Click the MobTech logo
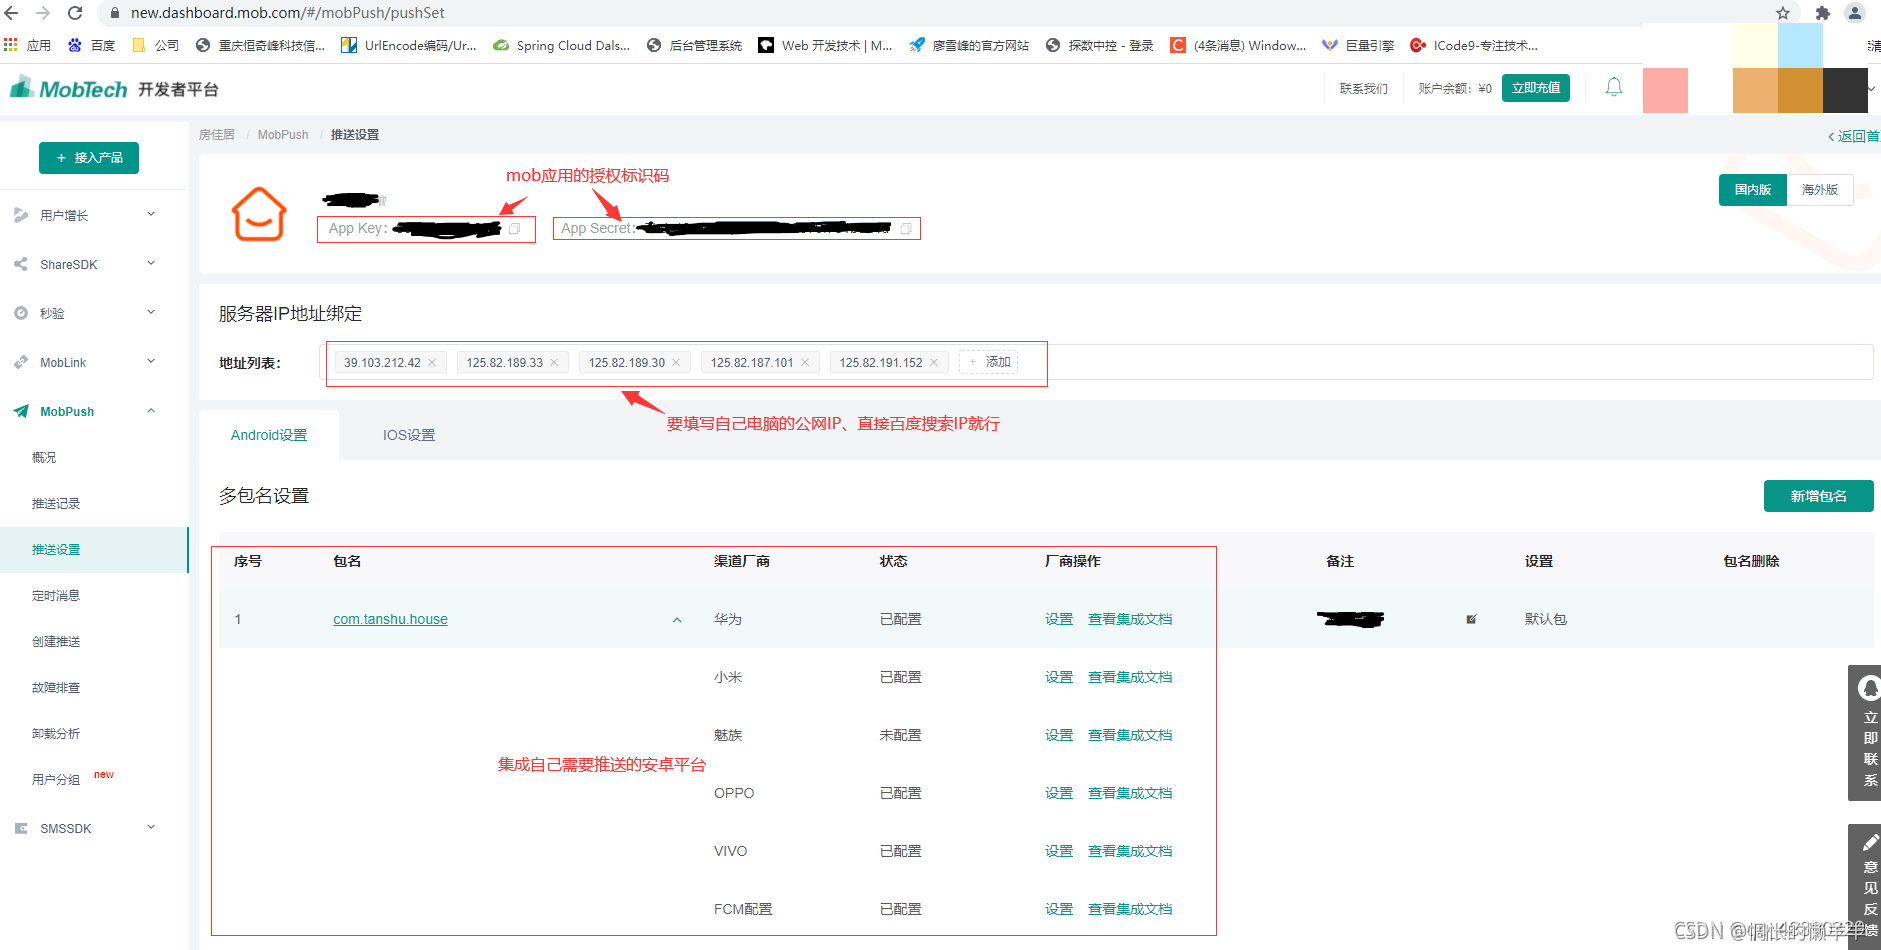 coord(69,88)
